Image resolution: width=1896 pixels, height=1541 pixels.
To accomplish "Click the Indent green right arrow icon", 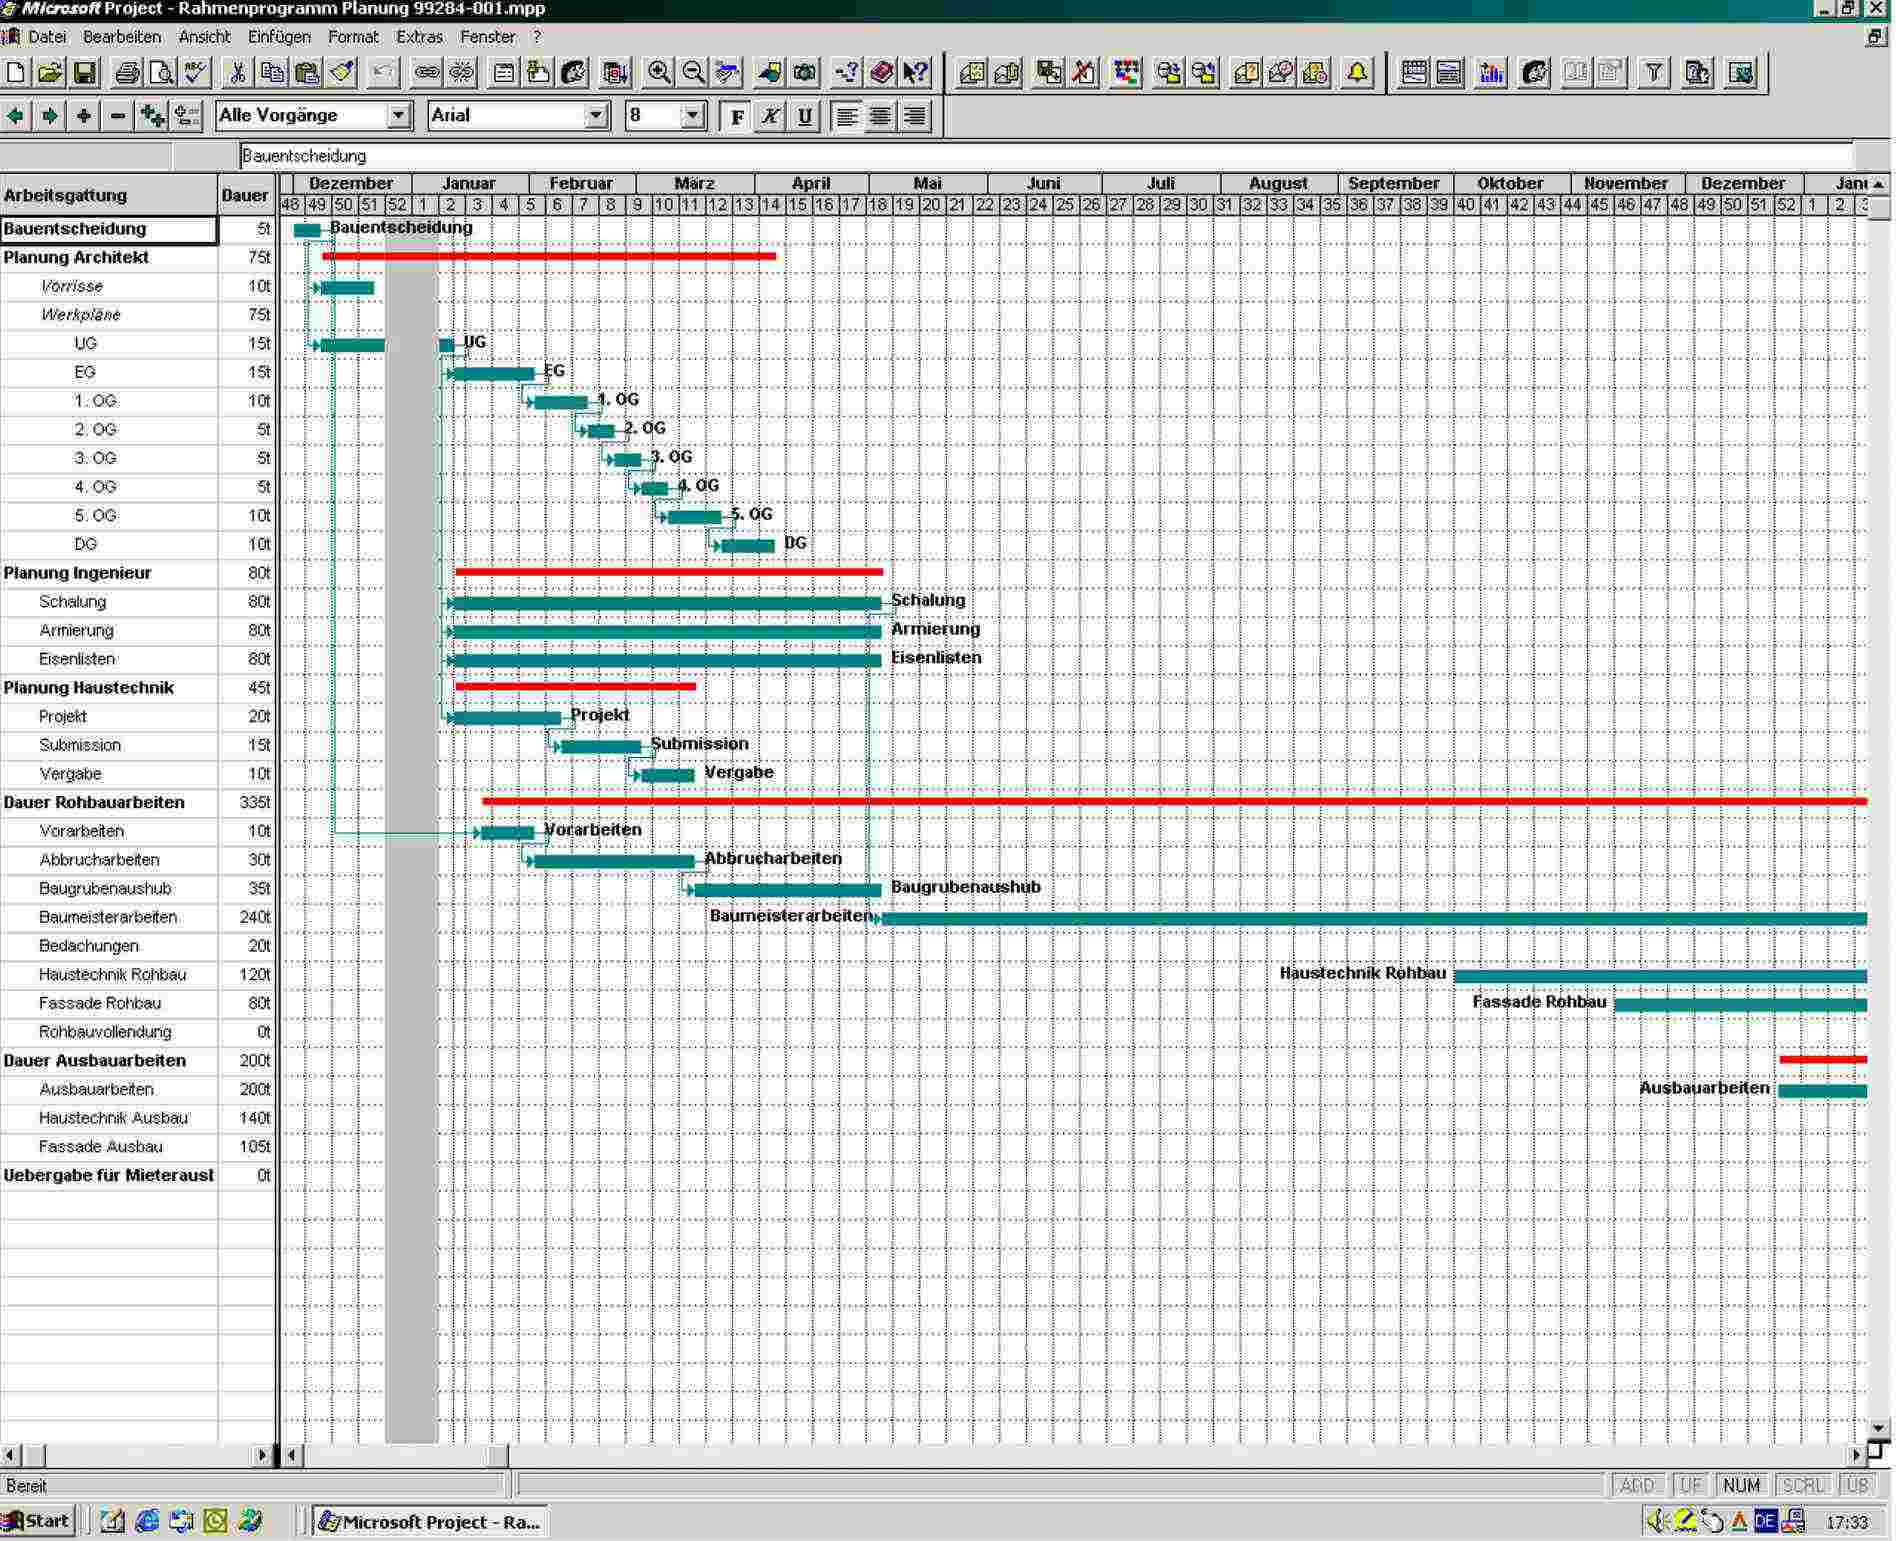I will 49,116.
